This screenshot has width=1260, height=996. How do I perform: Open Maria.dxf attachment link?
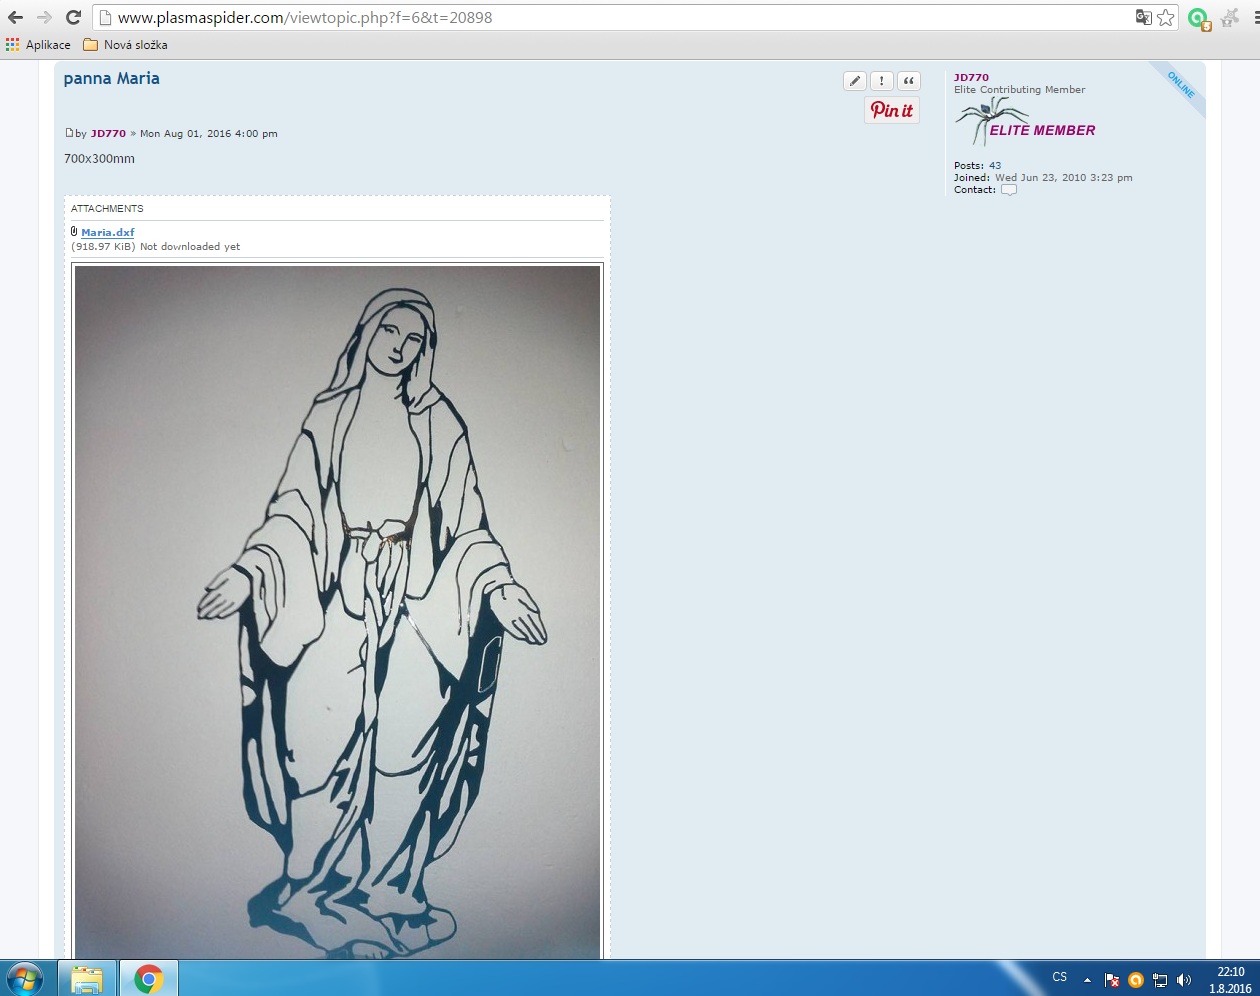[107, 232]
